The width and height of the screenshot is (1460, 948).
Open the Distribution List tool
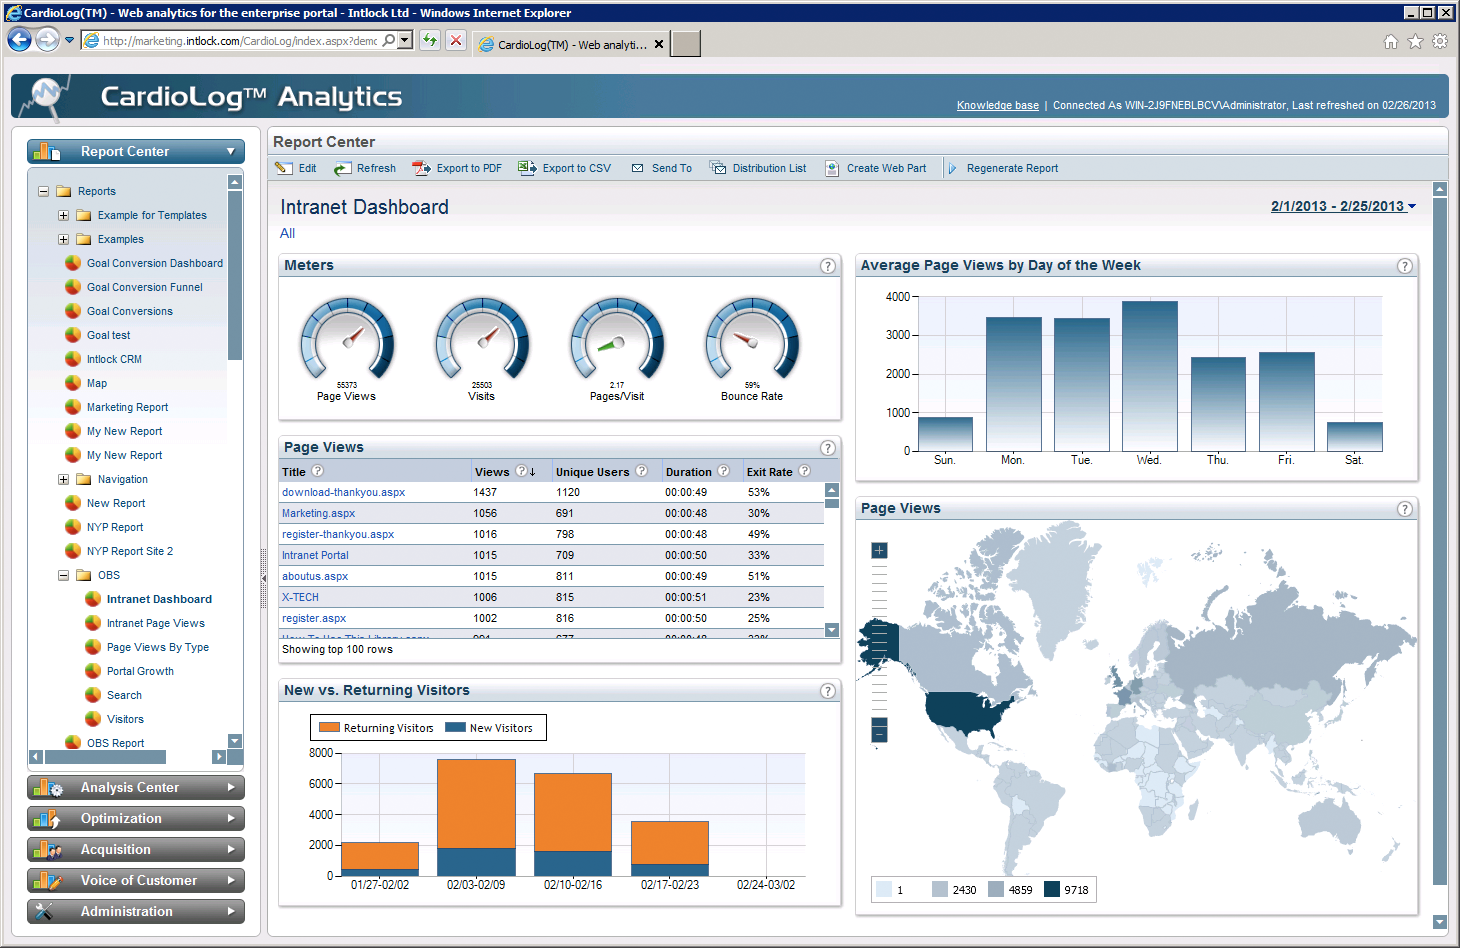[758, 168]
